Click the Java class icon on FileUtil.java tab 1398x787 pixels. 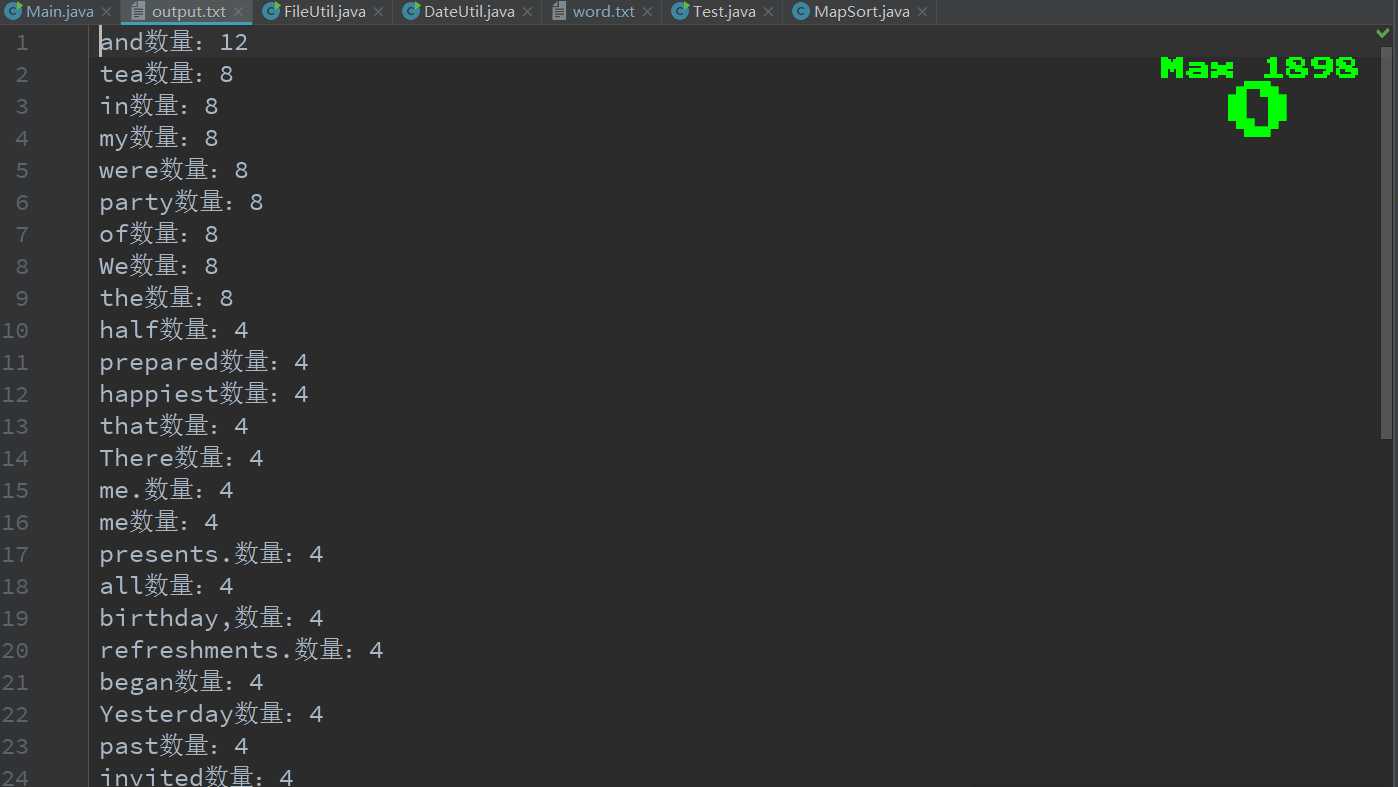[271, 12]
